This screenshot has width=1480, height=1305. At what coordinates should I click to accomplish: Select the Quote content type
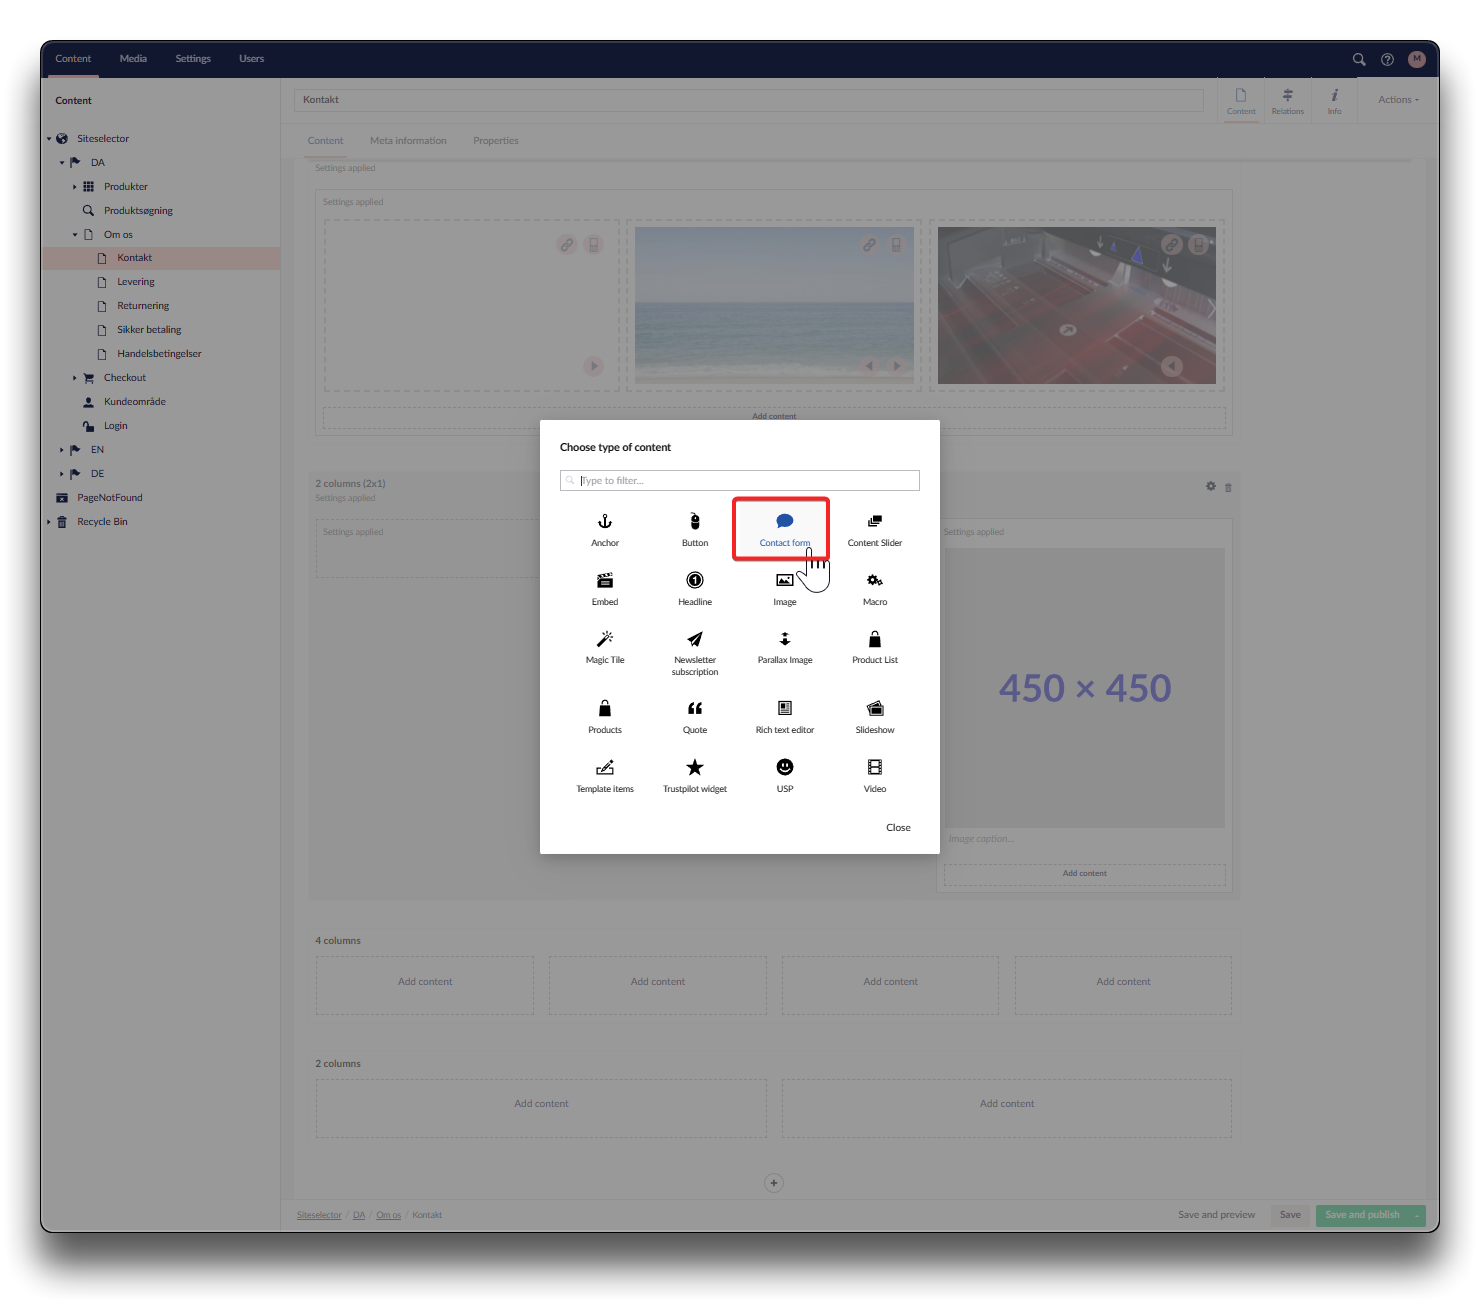695,717
